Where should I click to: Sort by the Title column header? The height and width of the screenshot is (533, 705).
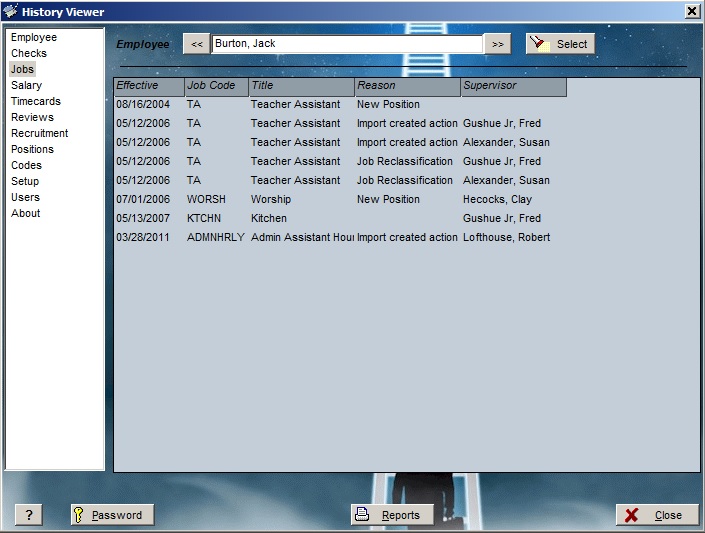tap(302, 87)
